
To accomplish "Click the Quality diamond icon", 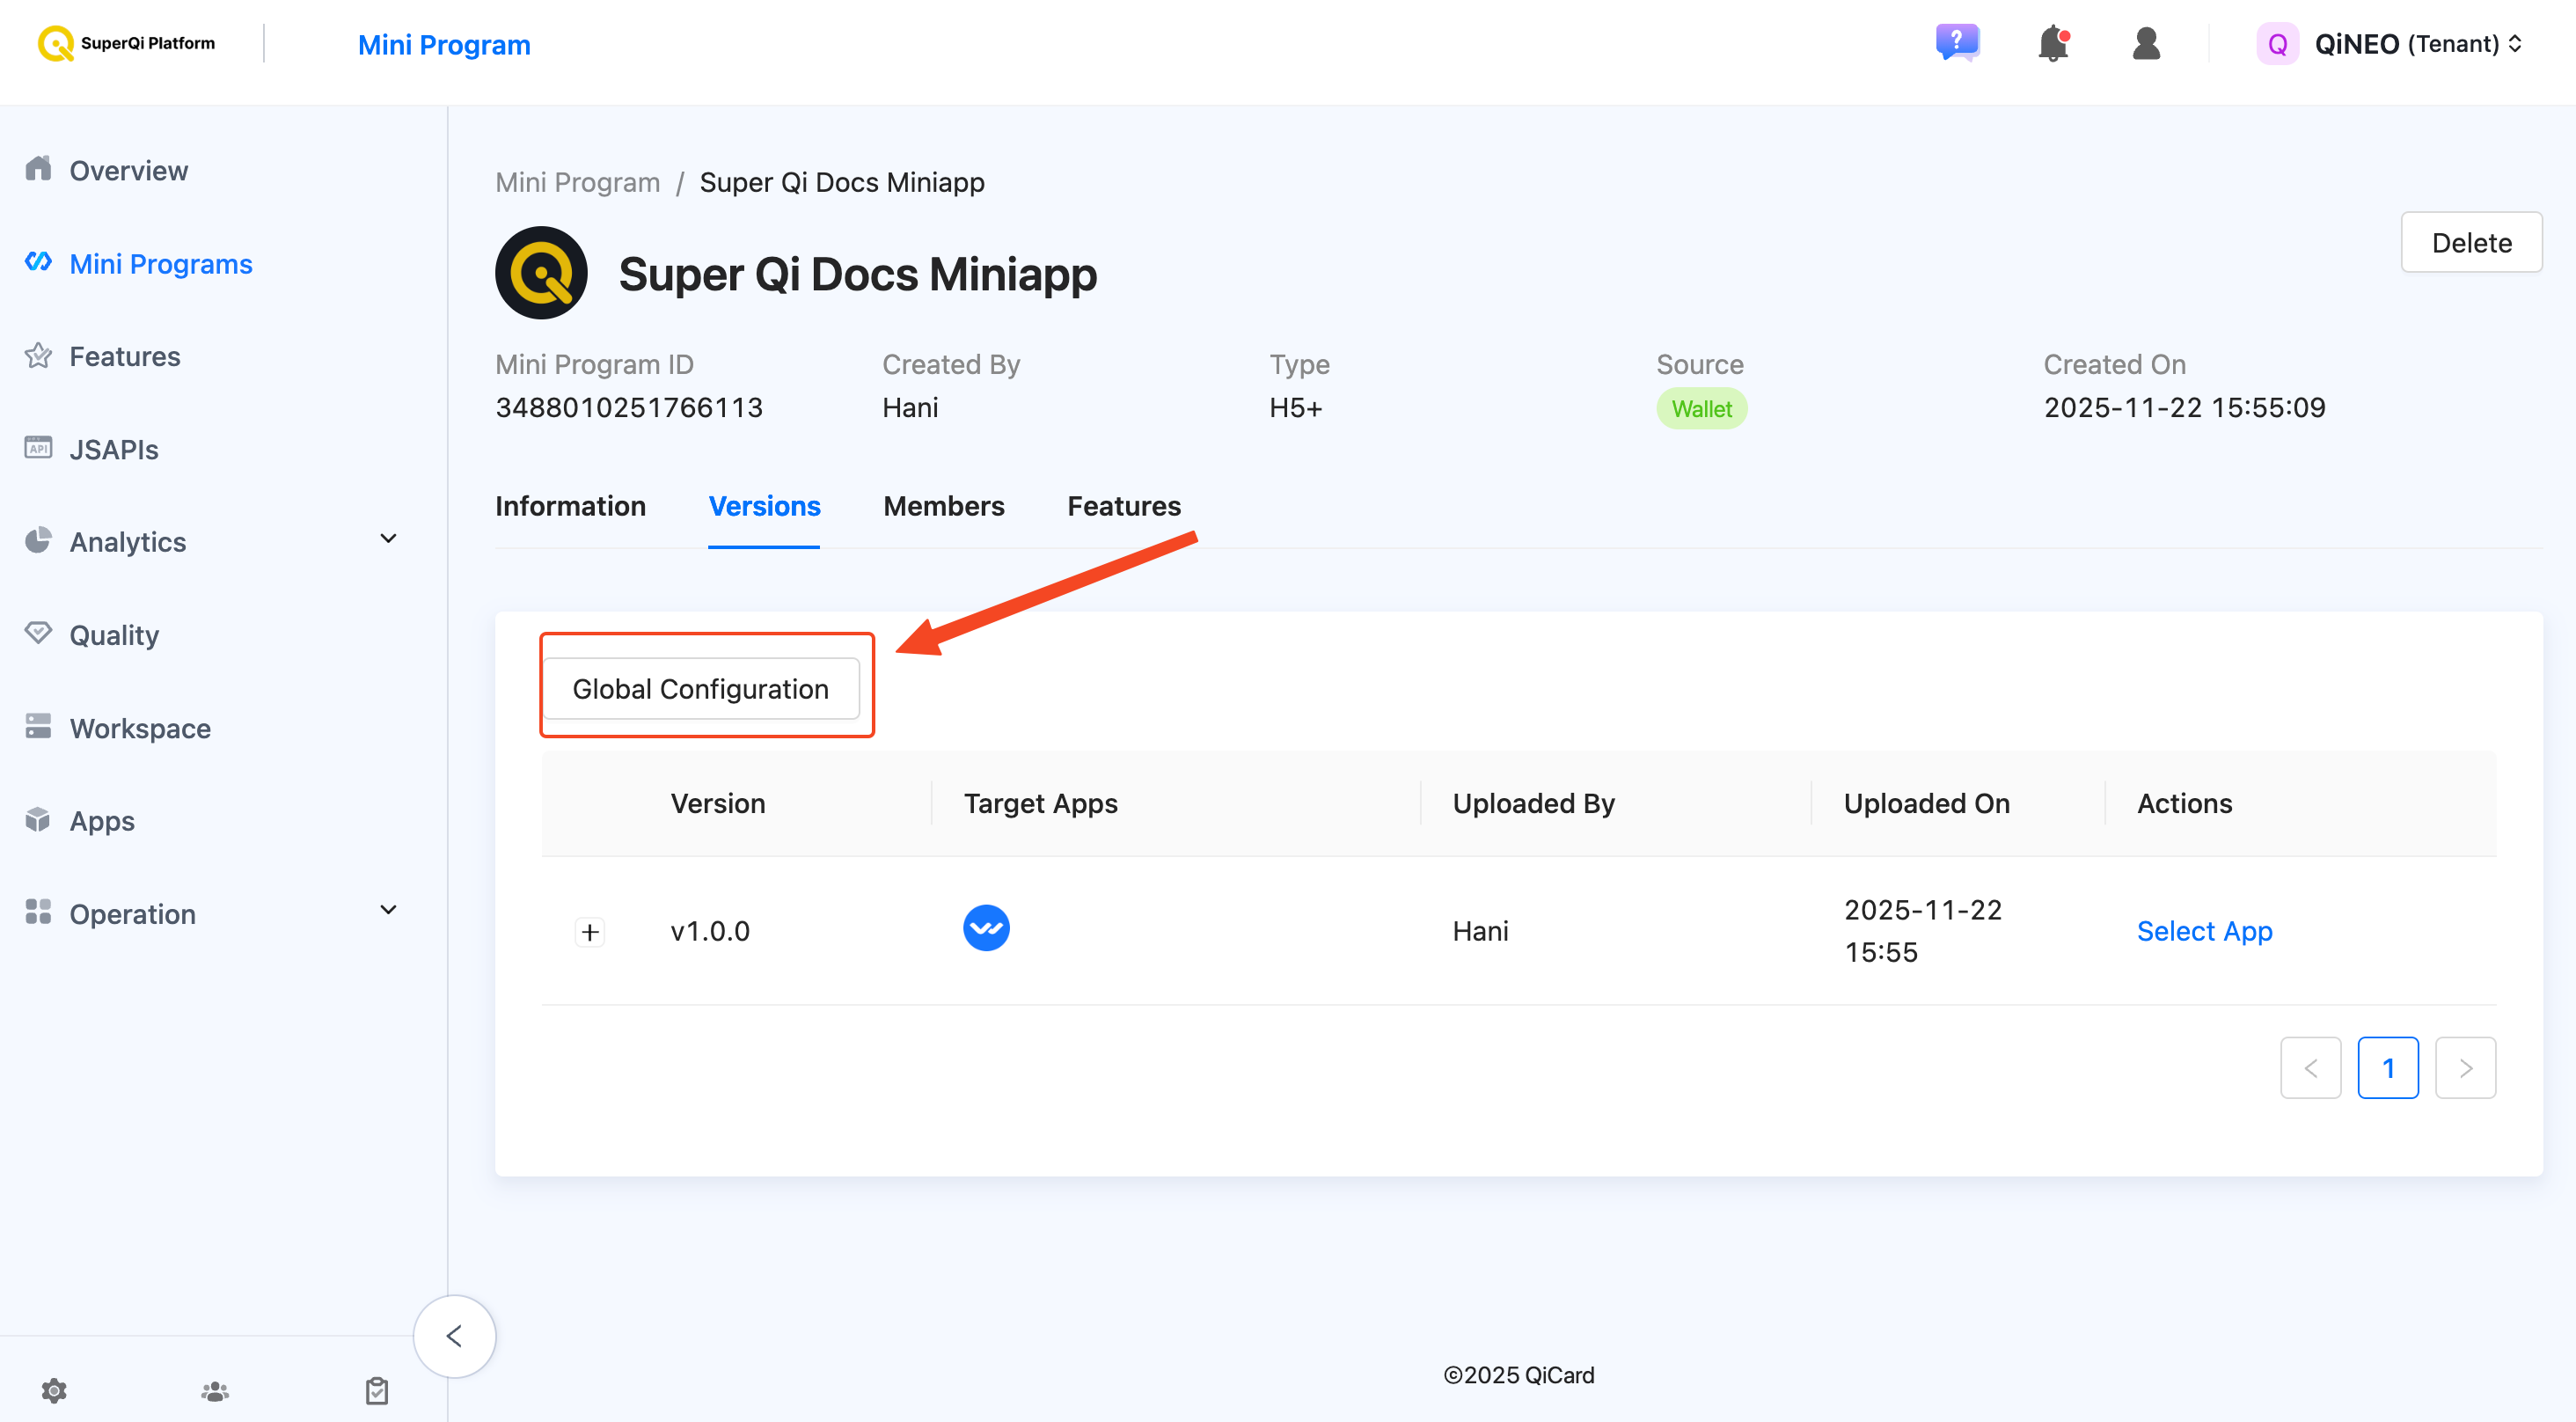I will 38,633.
